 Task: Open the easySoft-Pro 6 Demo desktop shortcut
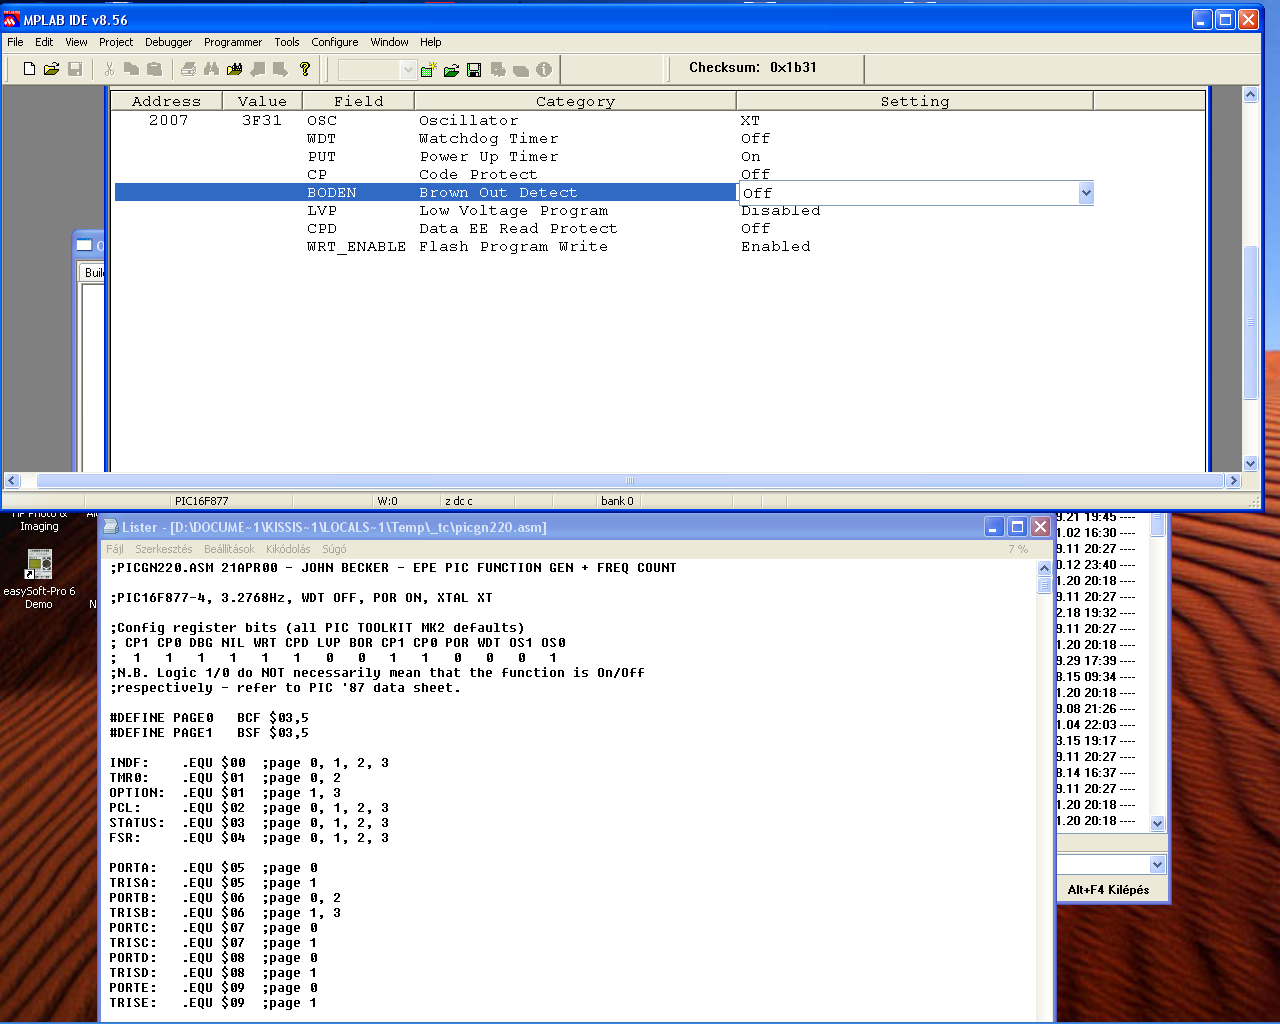(x=39, y=580)
